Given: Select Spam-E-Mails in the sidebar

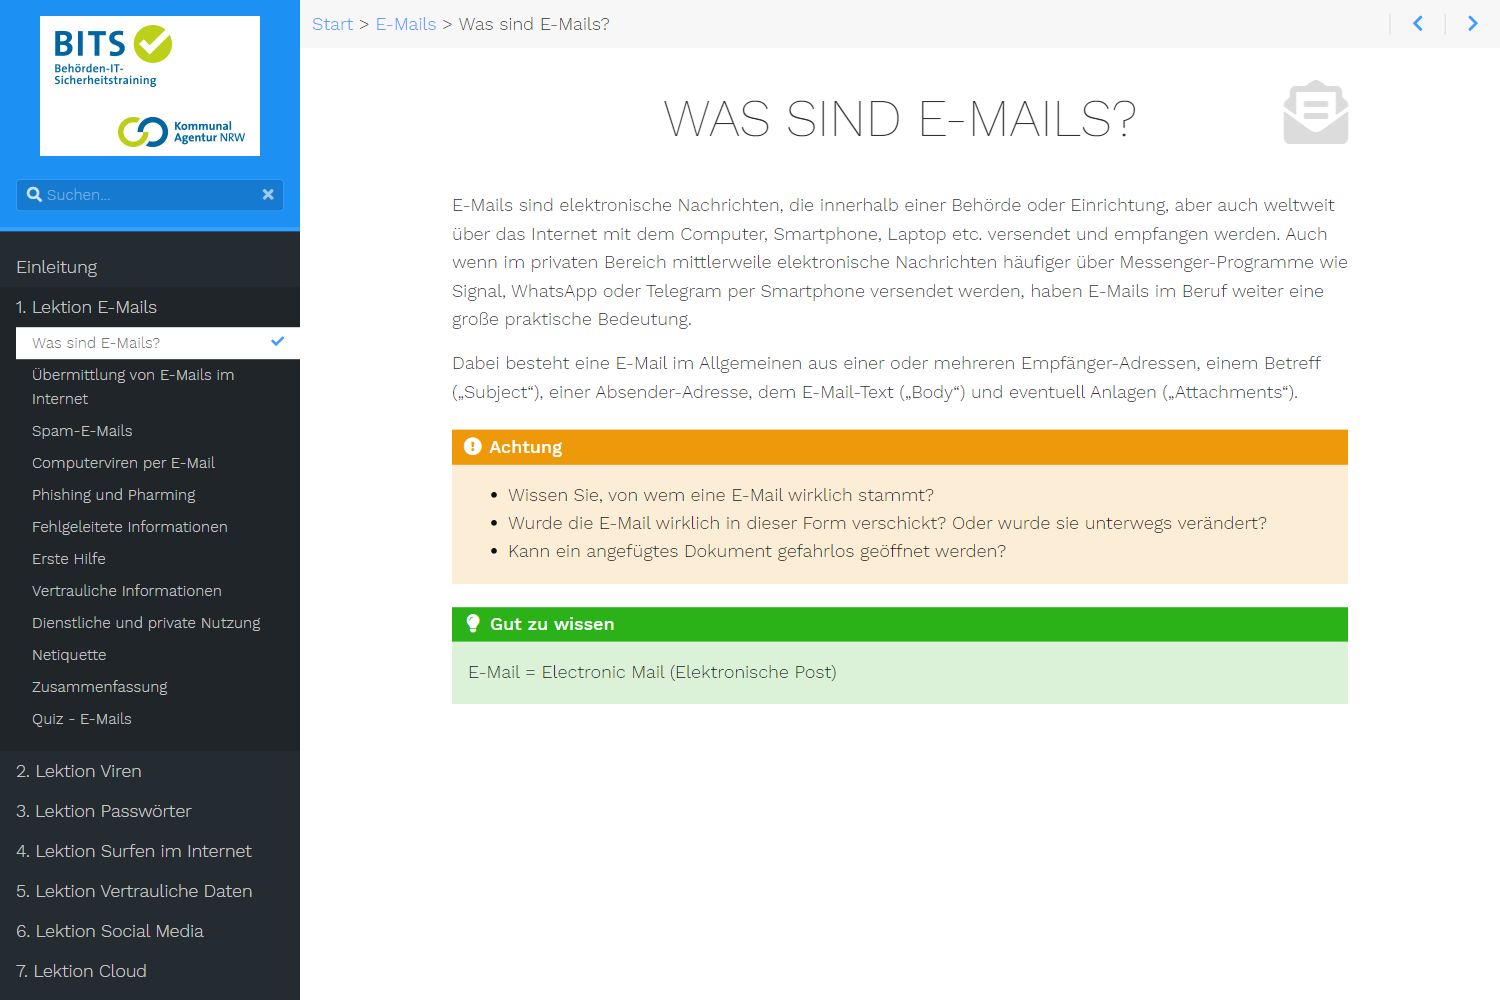Looking at the screenshot, I should [x=82, y=431].
